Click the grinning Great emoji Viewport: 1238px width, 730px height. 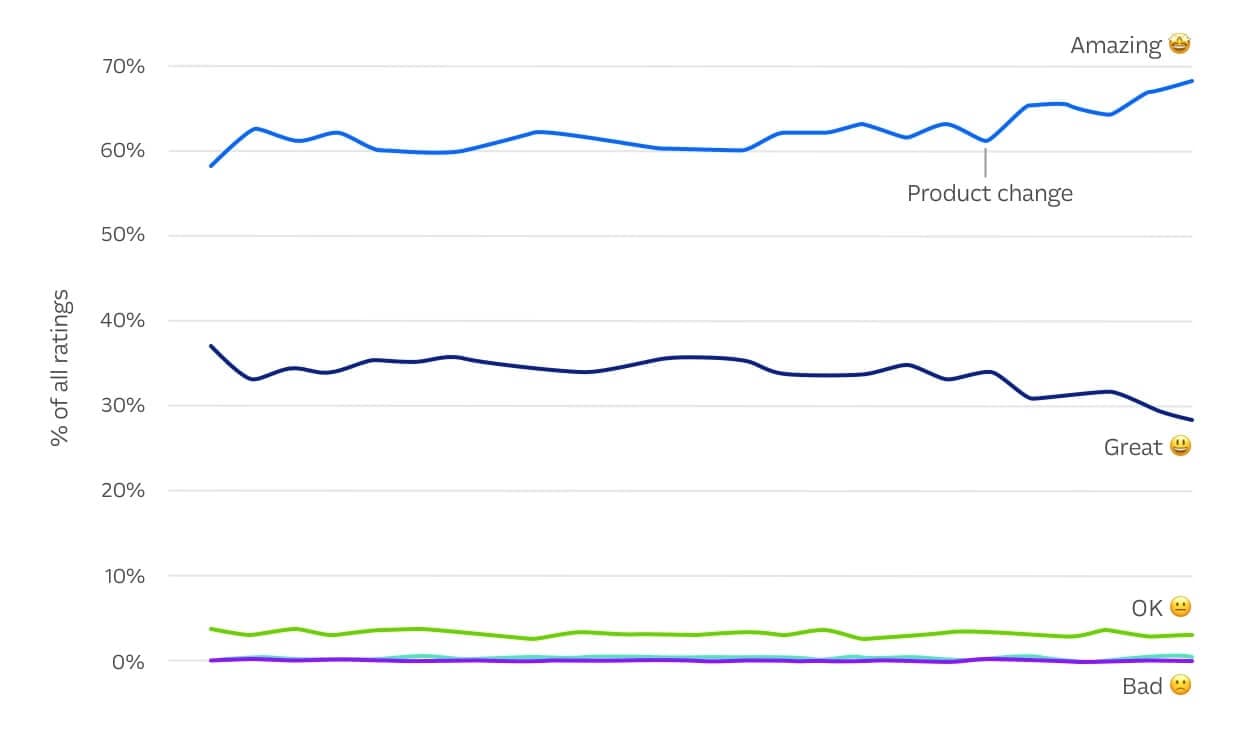point(1181,447)
